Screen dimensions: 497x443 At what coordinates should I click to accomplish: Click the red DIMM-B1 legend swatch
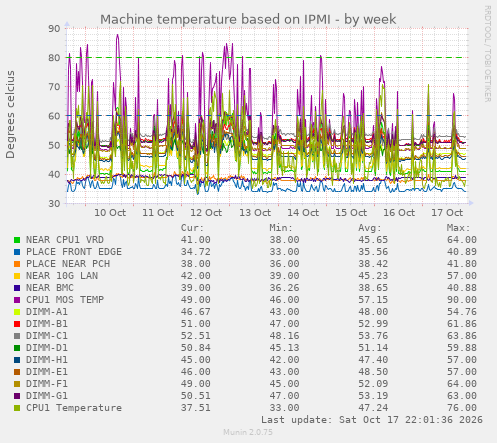point(17,324)
